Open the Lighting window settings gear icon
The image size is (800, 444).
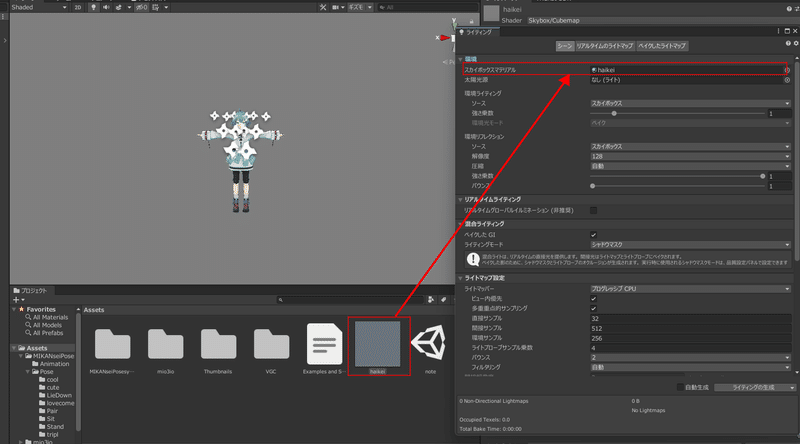click(795, 43)
